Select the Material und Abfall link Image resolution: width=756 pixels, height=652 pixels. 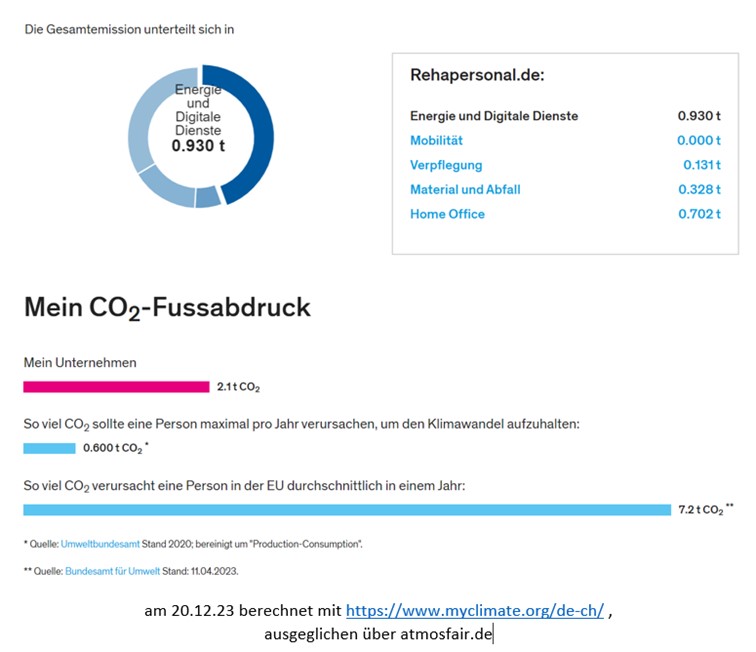pyautogui.click(x=465, y=190)
